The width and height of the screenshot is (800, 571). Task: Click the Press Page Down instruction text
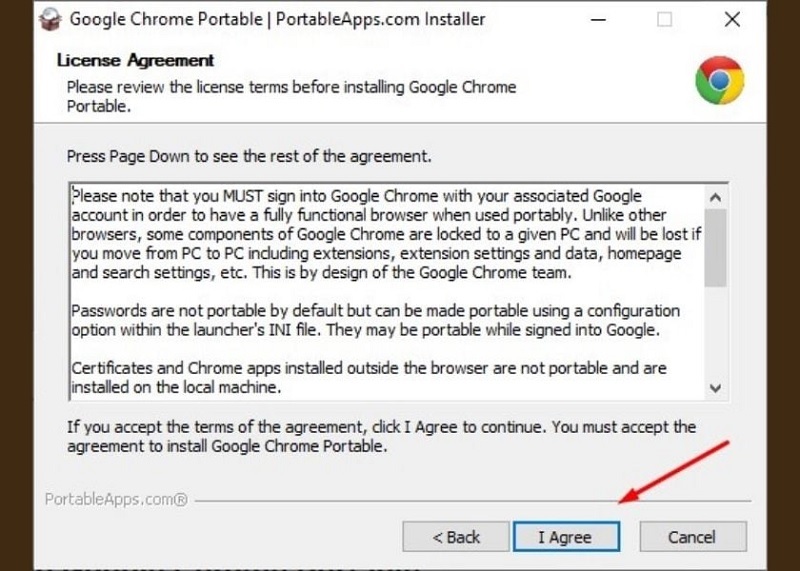click(248, 157)
